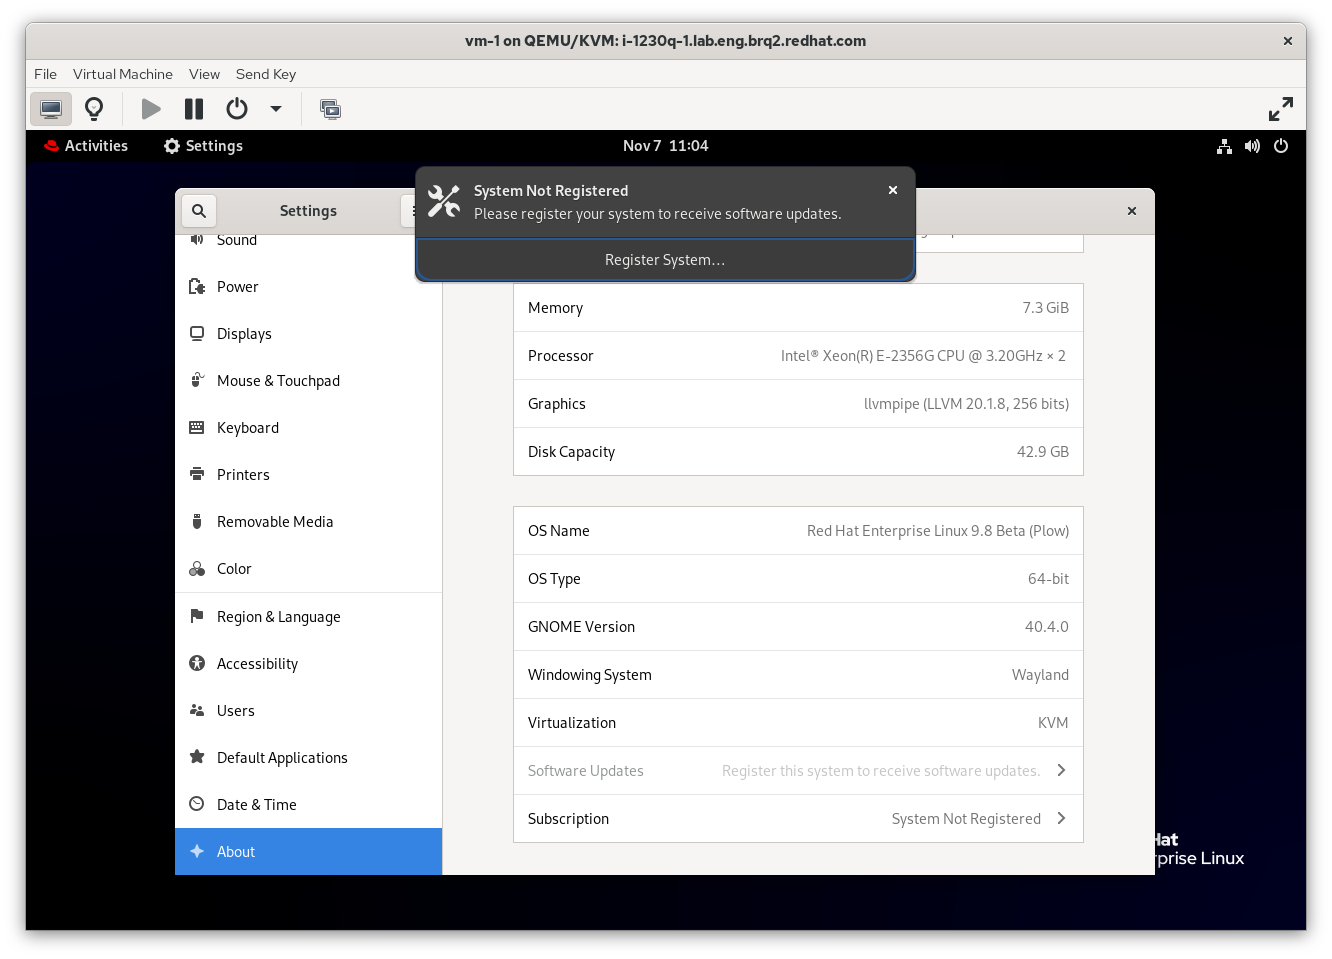The height and width of the screenshot is (959, 1332).
Task: Select Removable Media in the sidebar
Action: [x=308, y=522]
